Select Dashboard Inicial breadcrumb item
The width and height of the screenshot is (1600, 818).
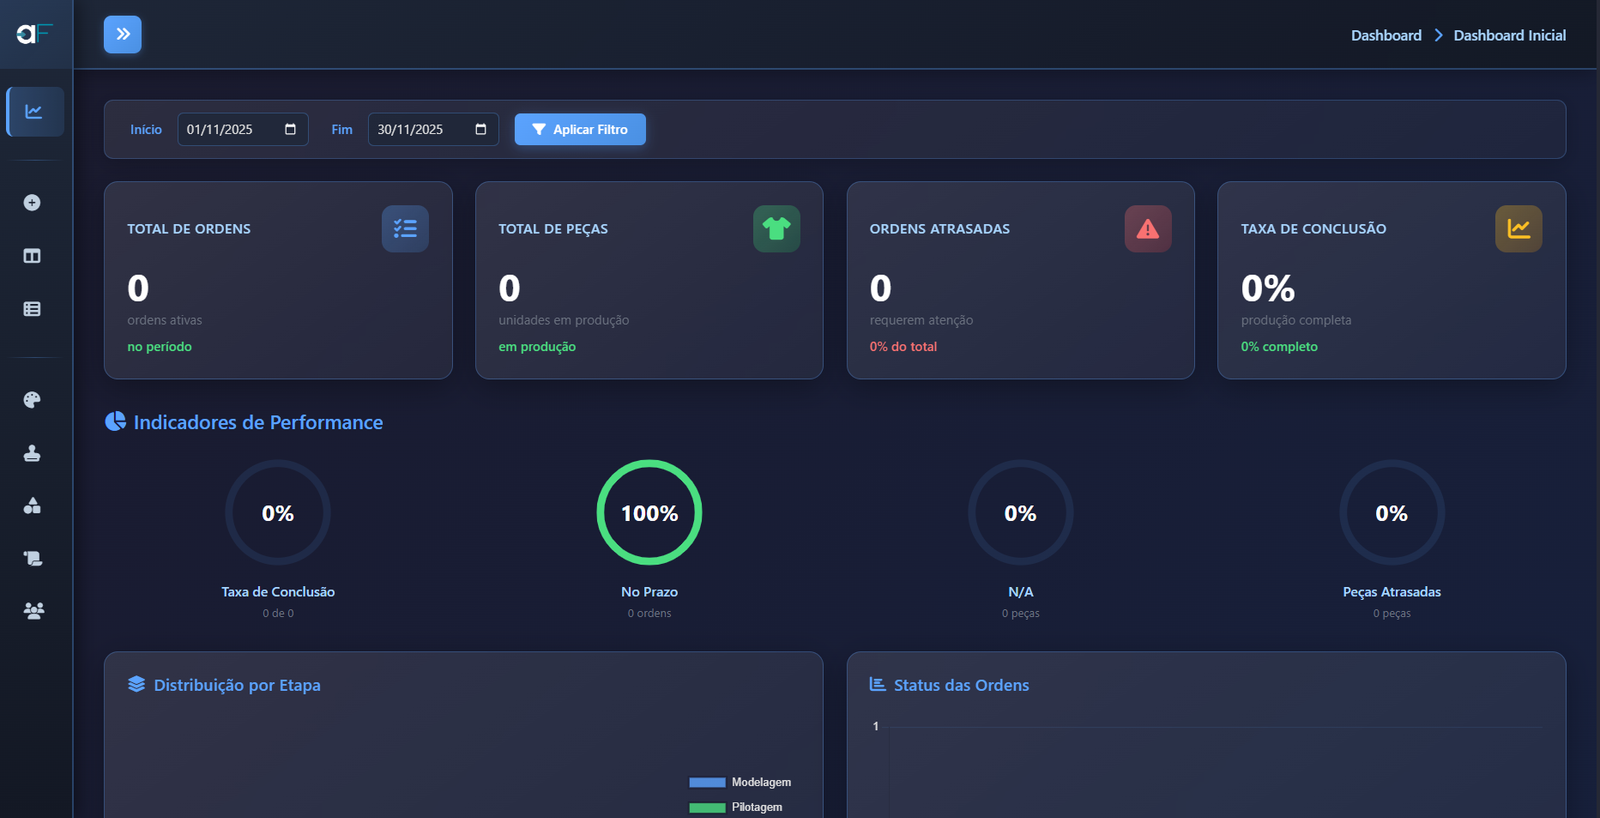[x=1509, y=35]
